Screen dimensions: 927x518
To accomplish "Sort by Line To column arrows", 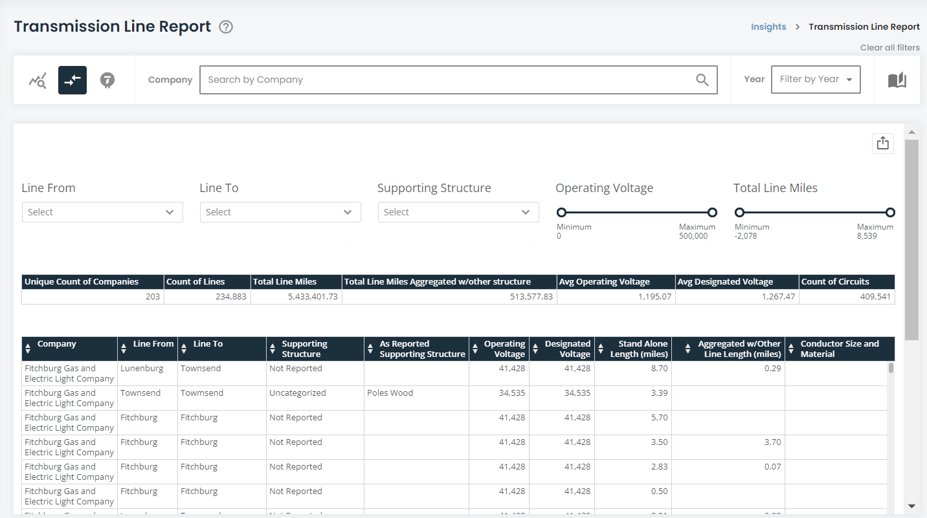I will click(184, 349).
